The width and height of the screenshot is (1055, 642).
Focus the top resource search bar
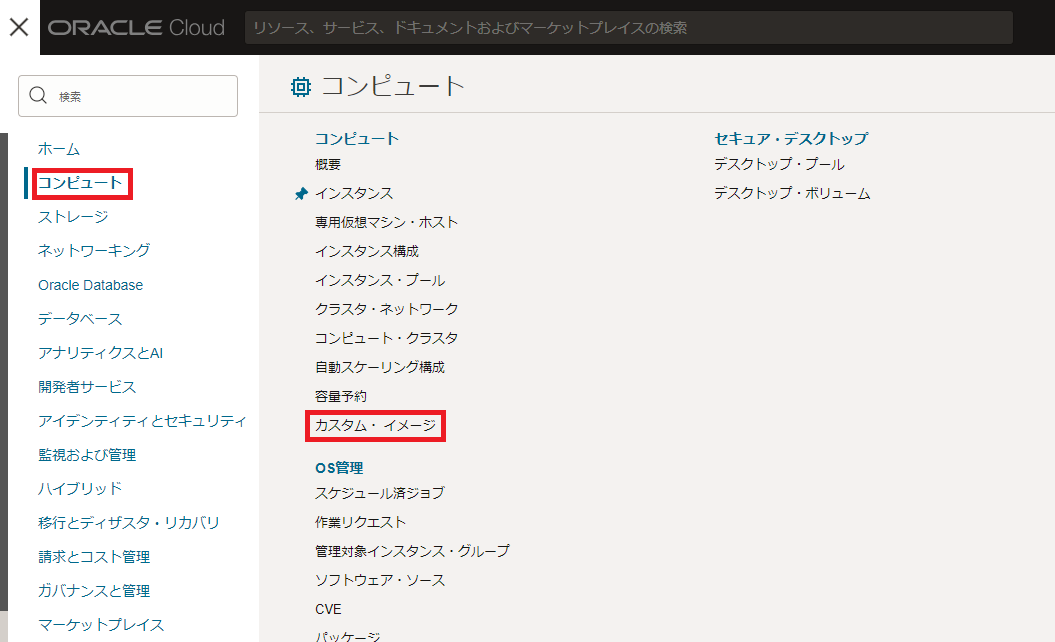click(628, 28)
